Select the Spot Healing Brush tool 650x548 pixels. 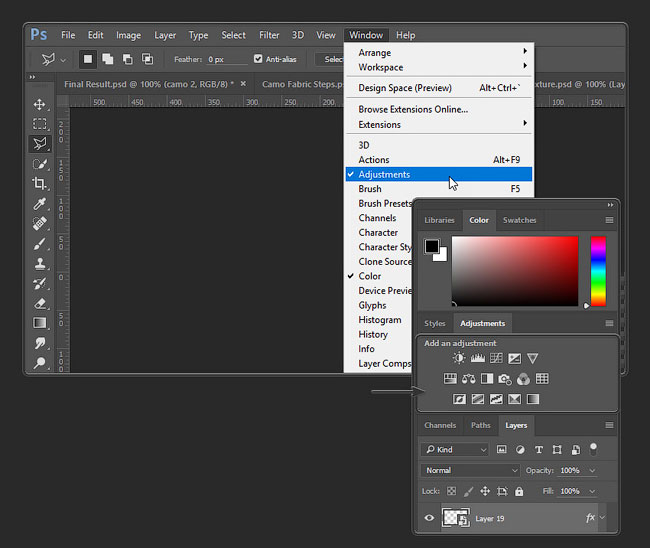pyautogui.click(x=40, y=224)
